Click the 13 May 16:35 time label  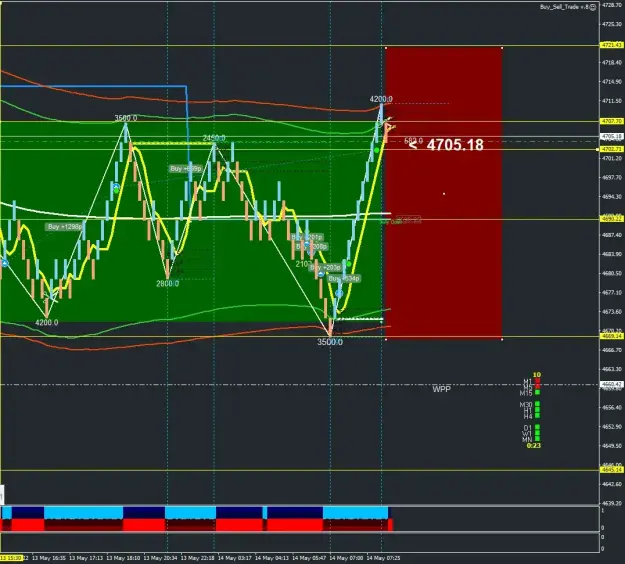[47, 558]
